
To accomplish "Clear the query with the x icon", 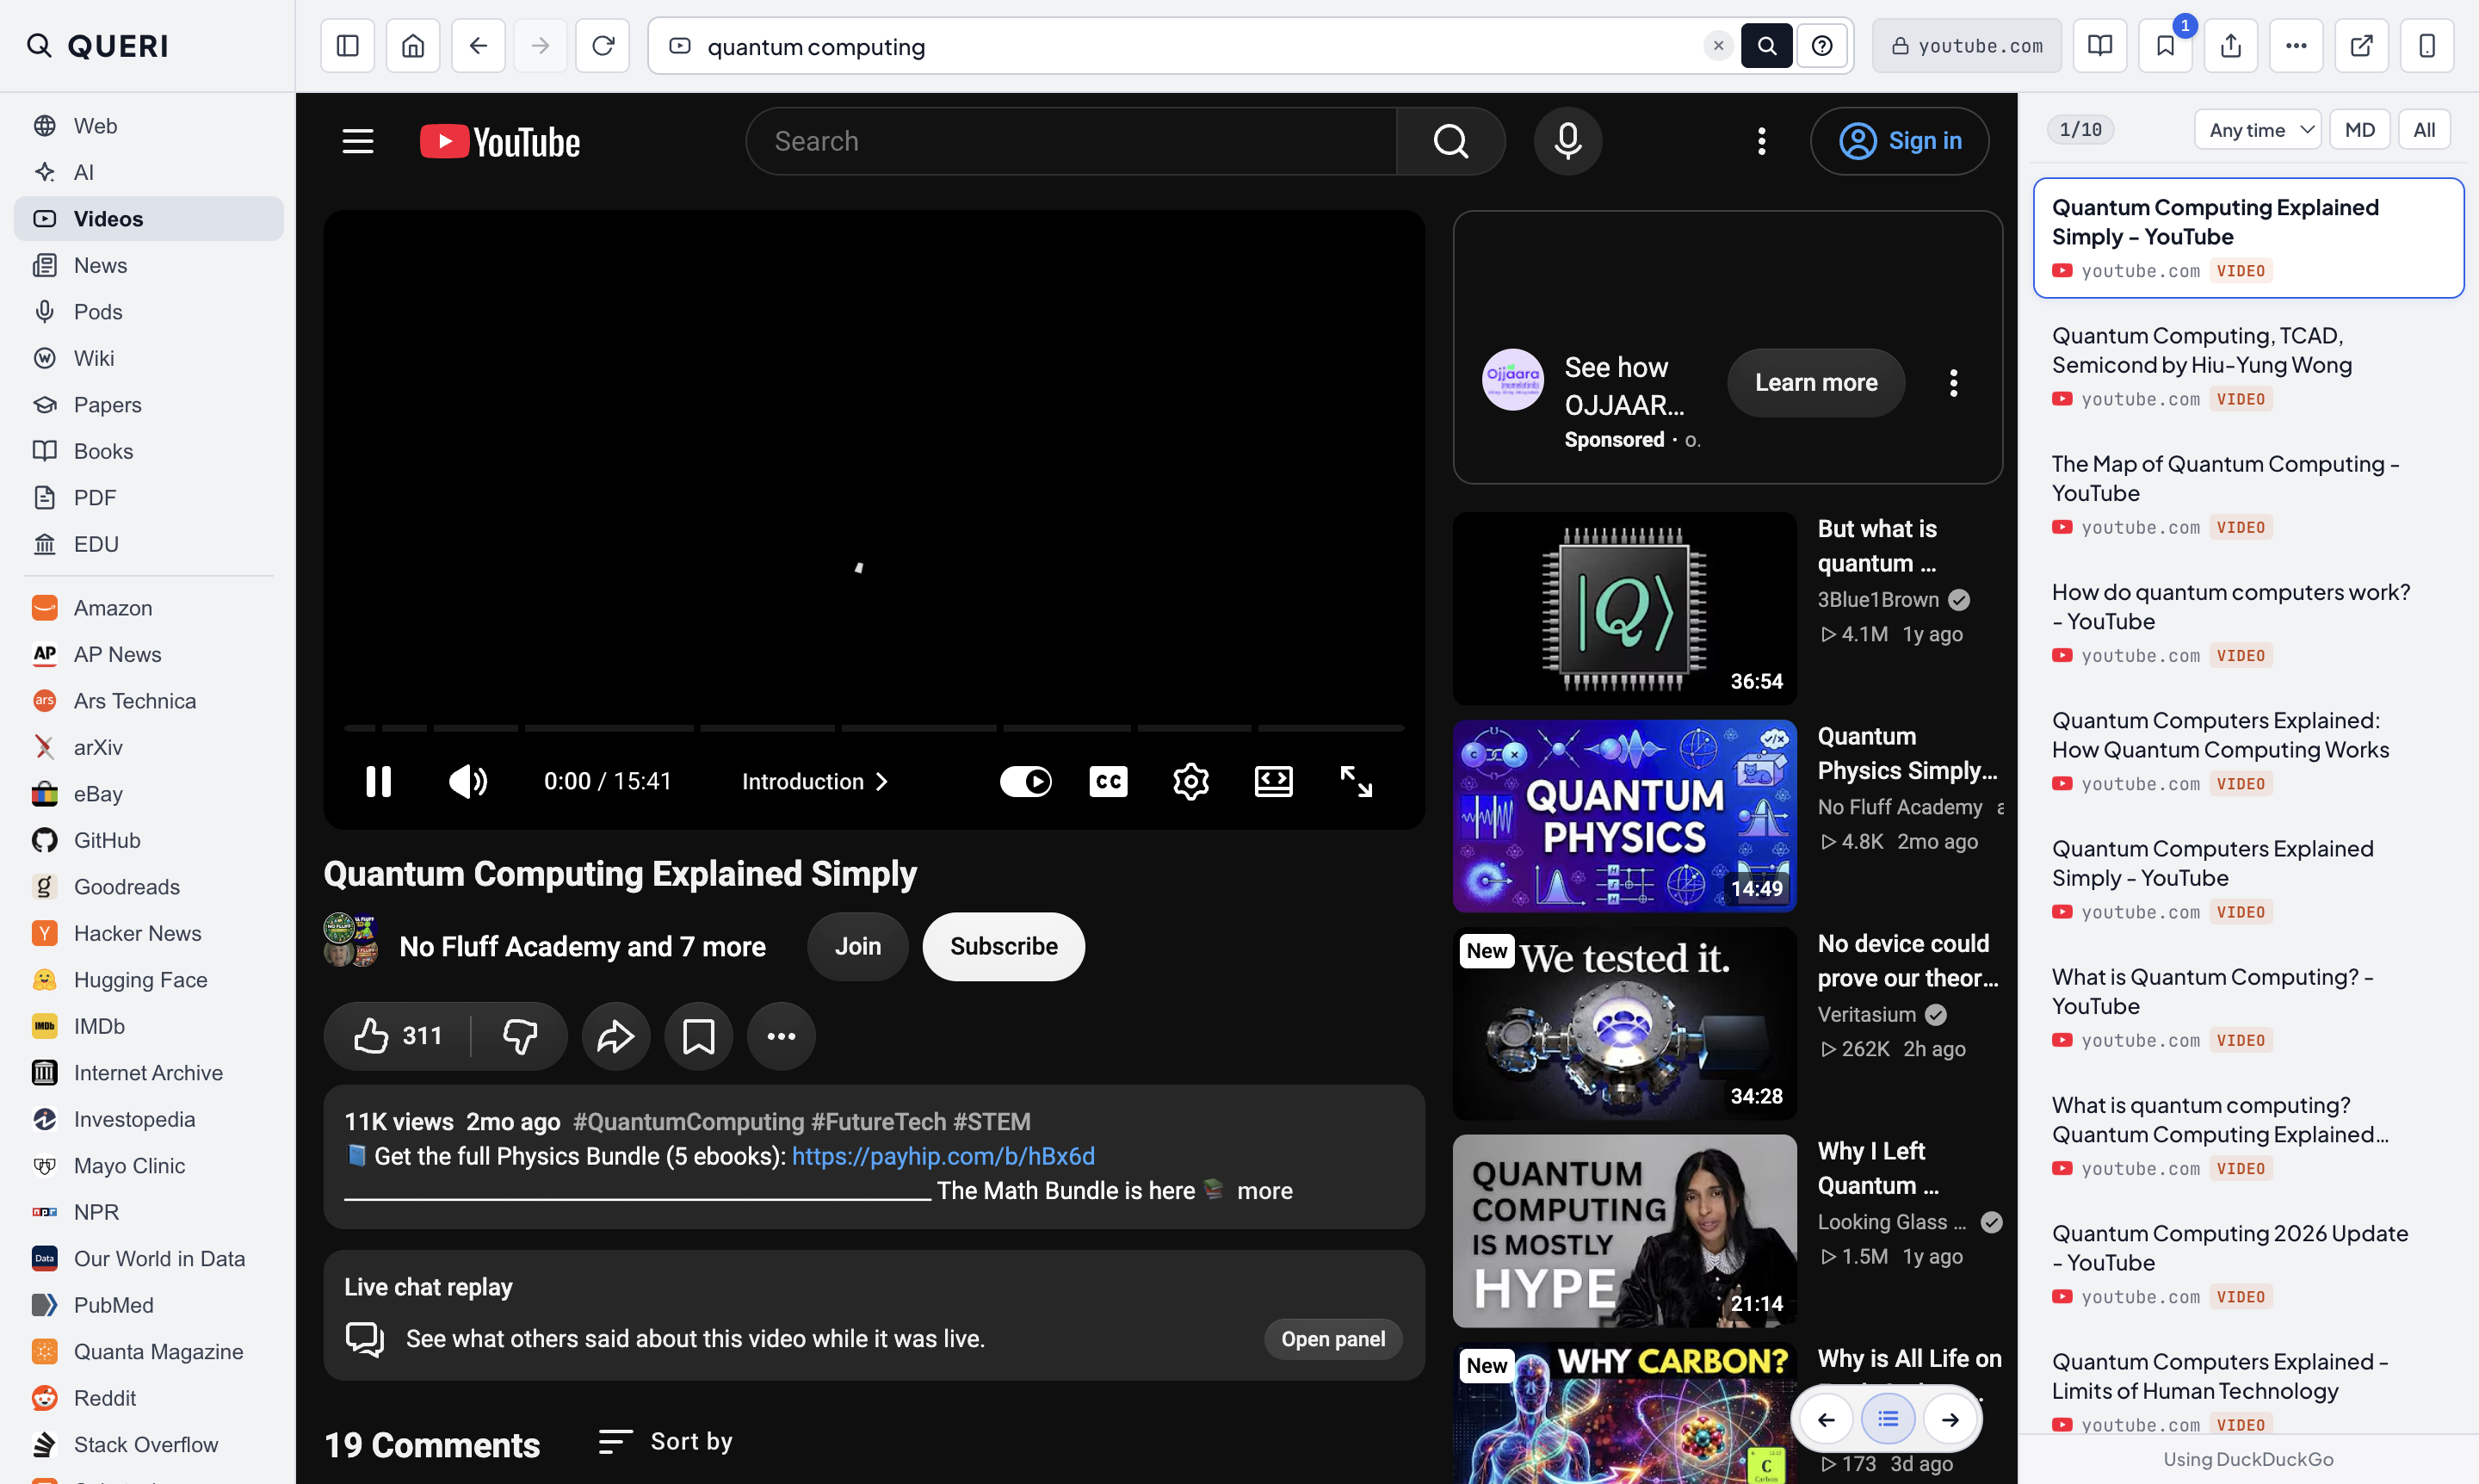I will [1718, 46].
